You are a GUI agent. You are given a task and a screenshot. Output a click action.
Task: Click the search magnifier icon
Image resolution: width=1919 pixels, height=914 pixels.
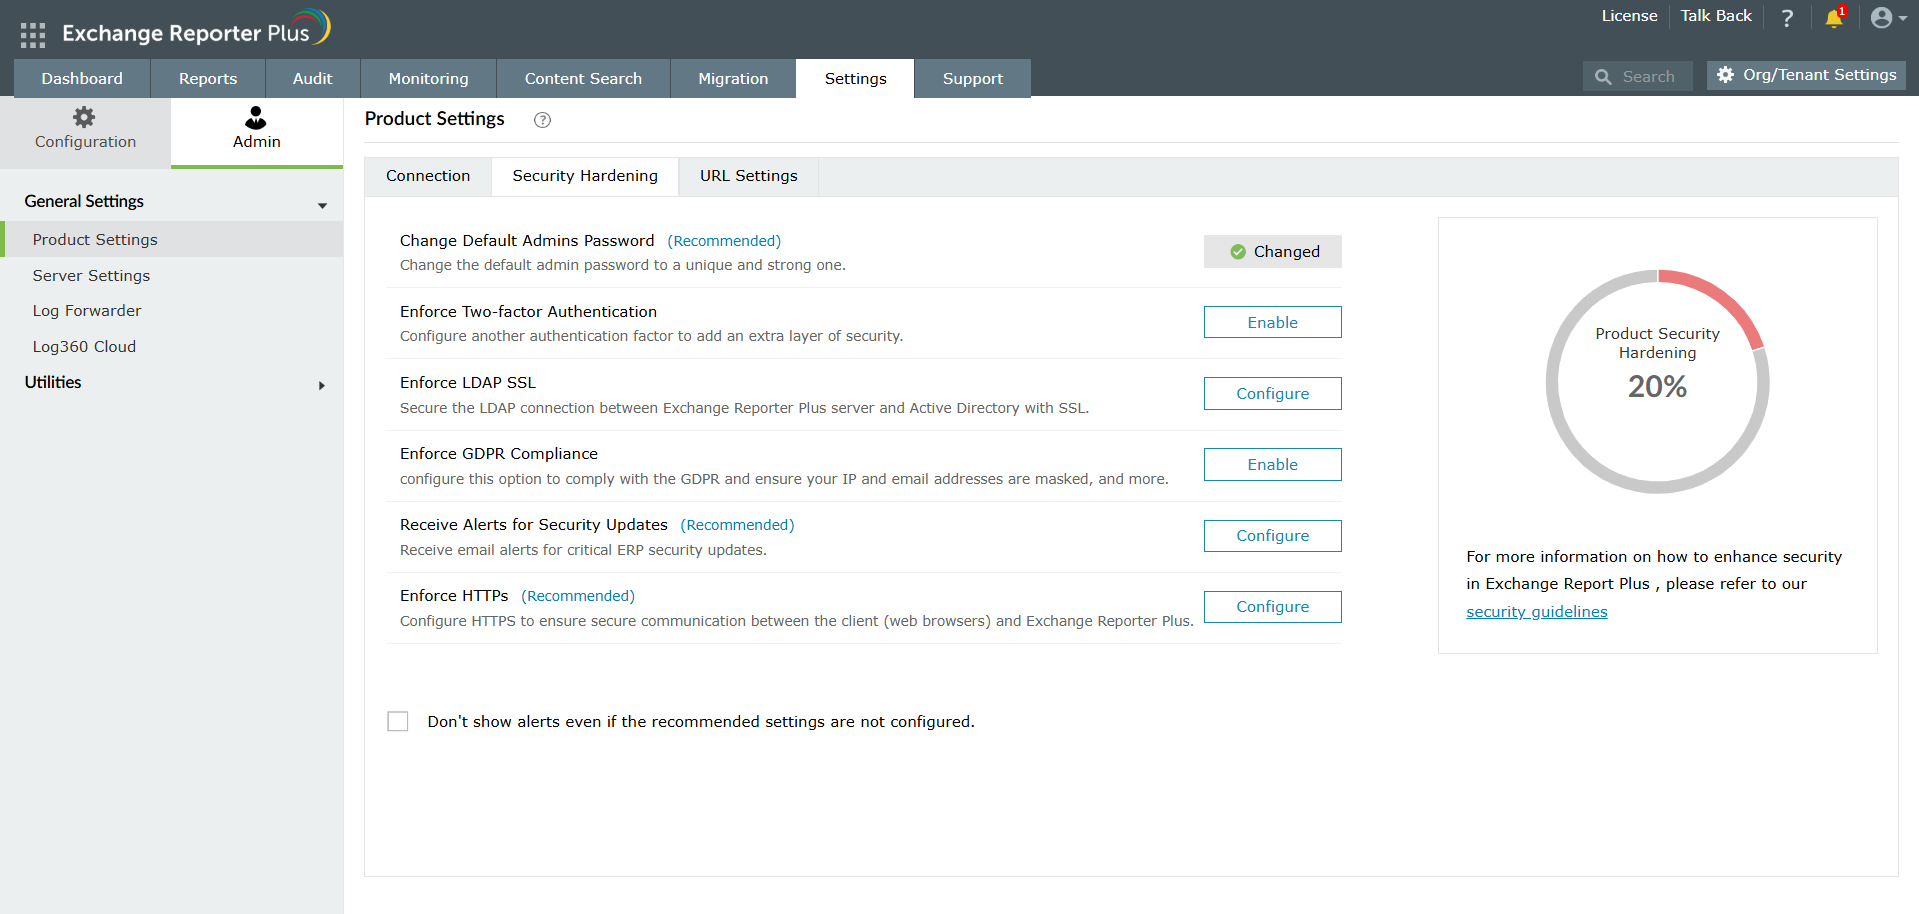(x=1603, y=77)
